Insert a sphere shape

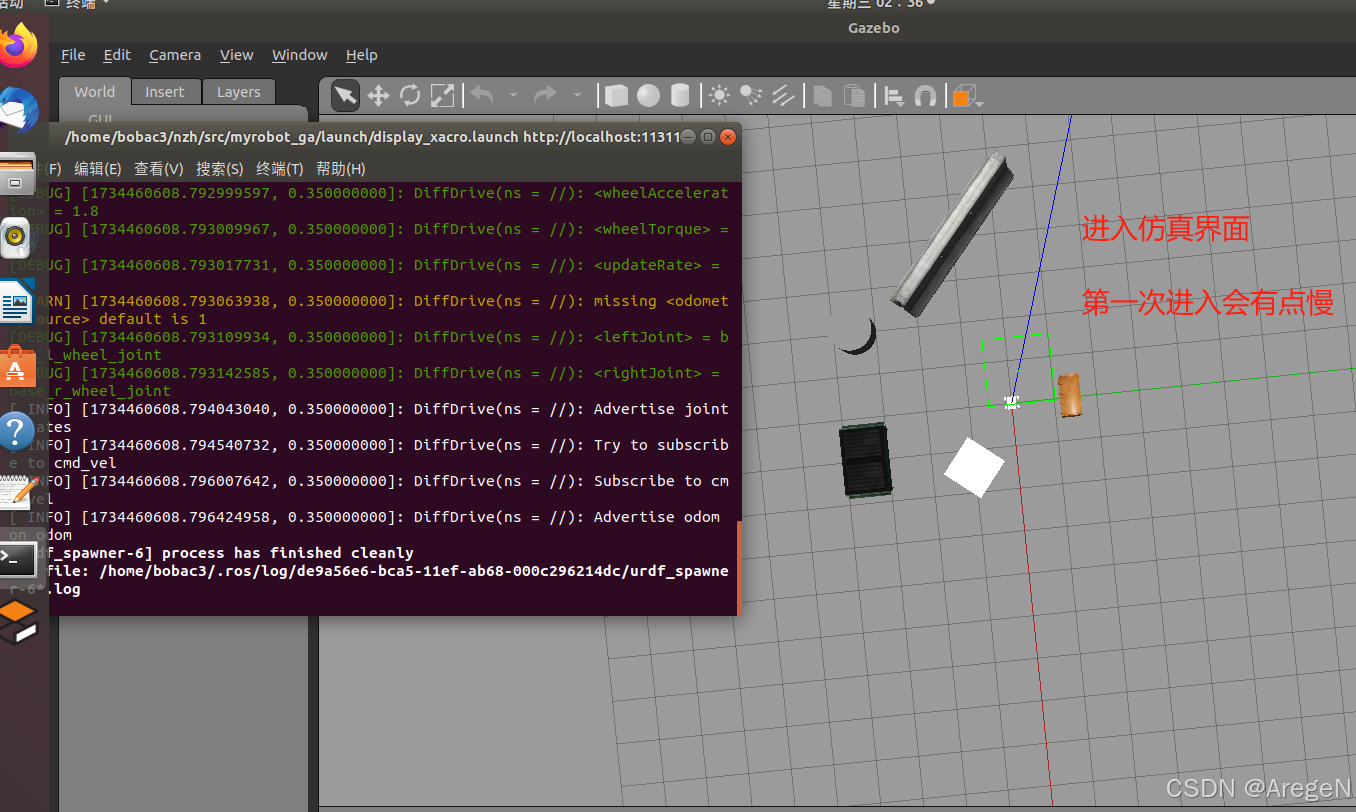point(648,95)
